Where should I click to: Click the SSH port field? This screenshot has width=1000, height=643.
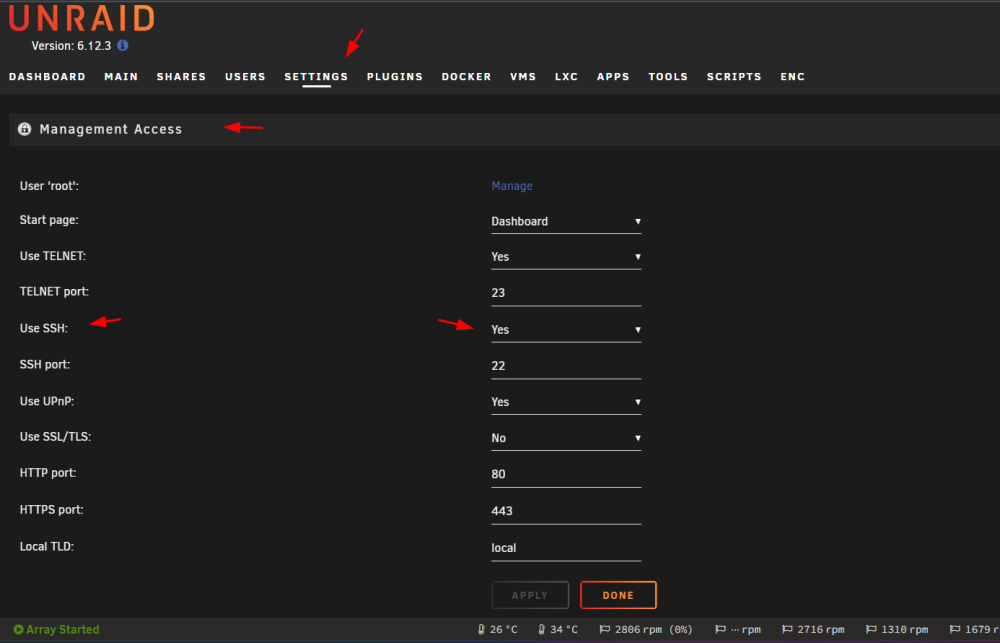[x=566, y=366]
